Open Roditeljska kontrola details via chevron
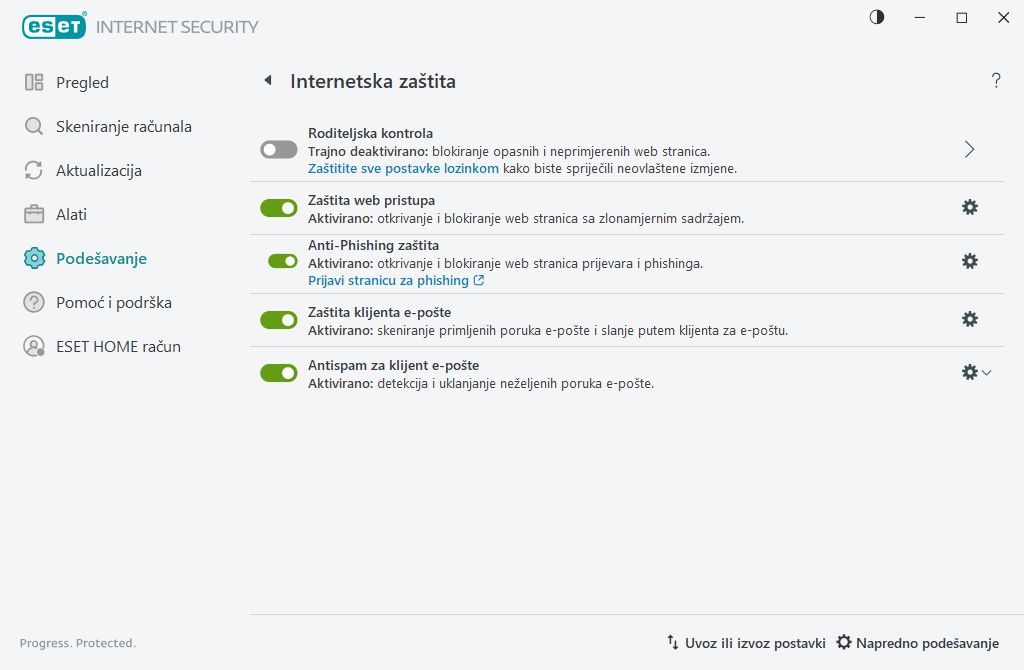The width and height of the screenshot is (1024, 670). click(x=968, y=148)
